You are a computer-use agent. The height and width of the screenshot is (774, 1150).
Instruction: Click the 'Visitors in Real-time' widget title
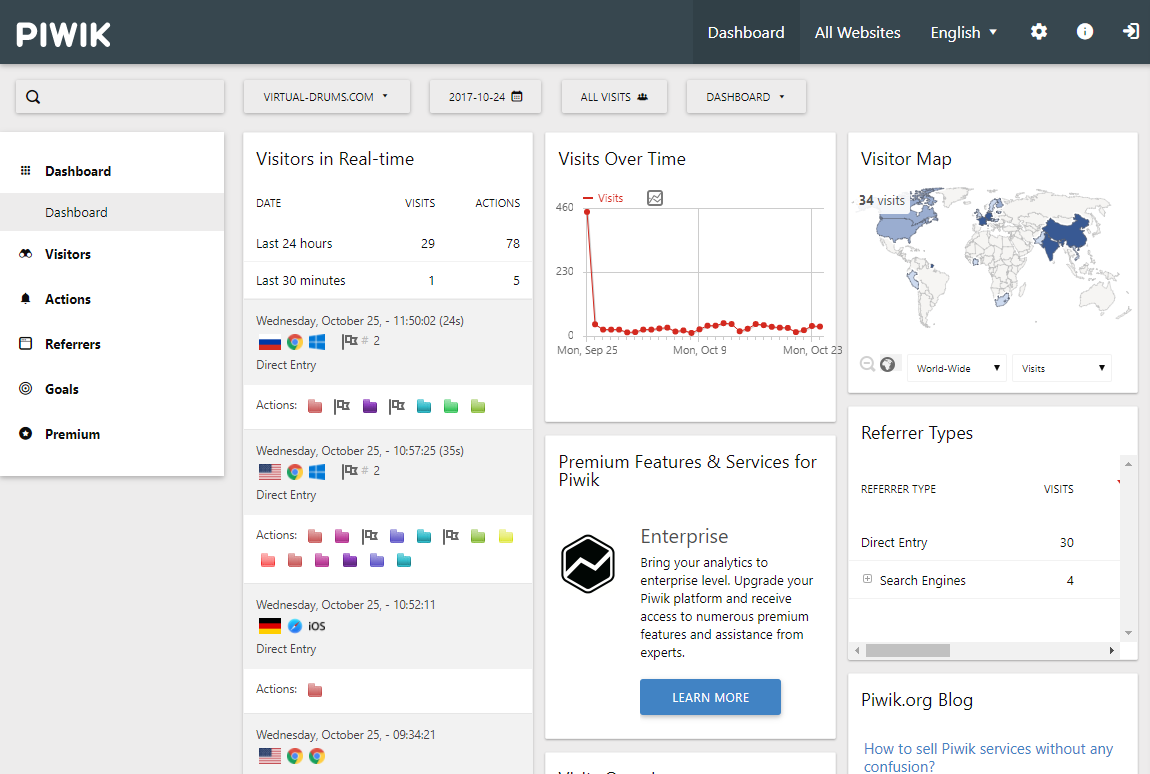334,158
